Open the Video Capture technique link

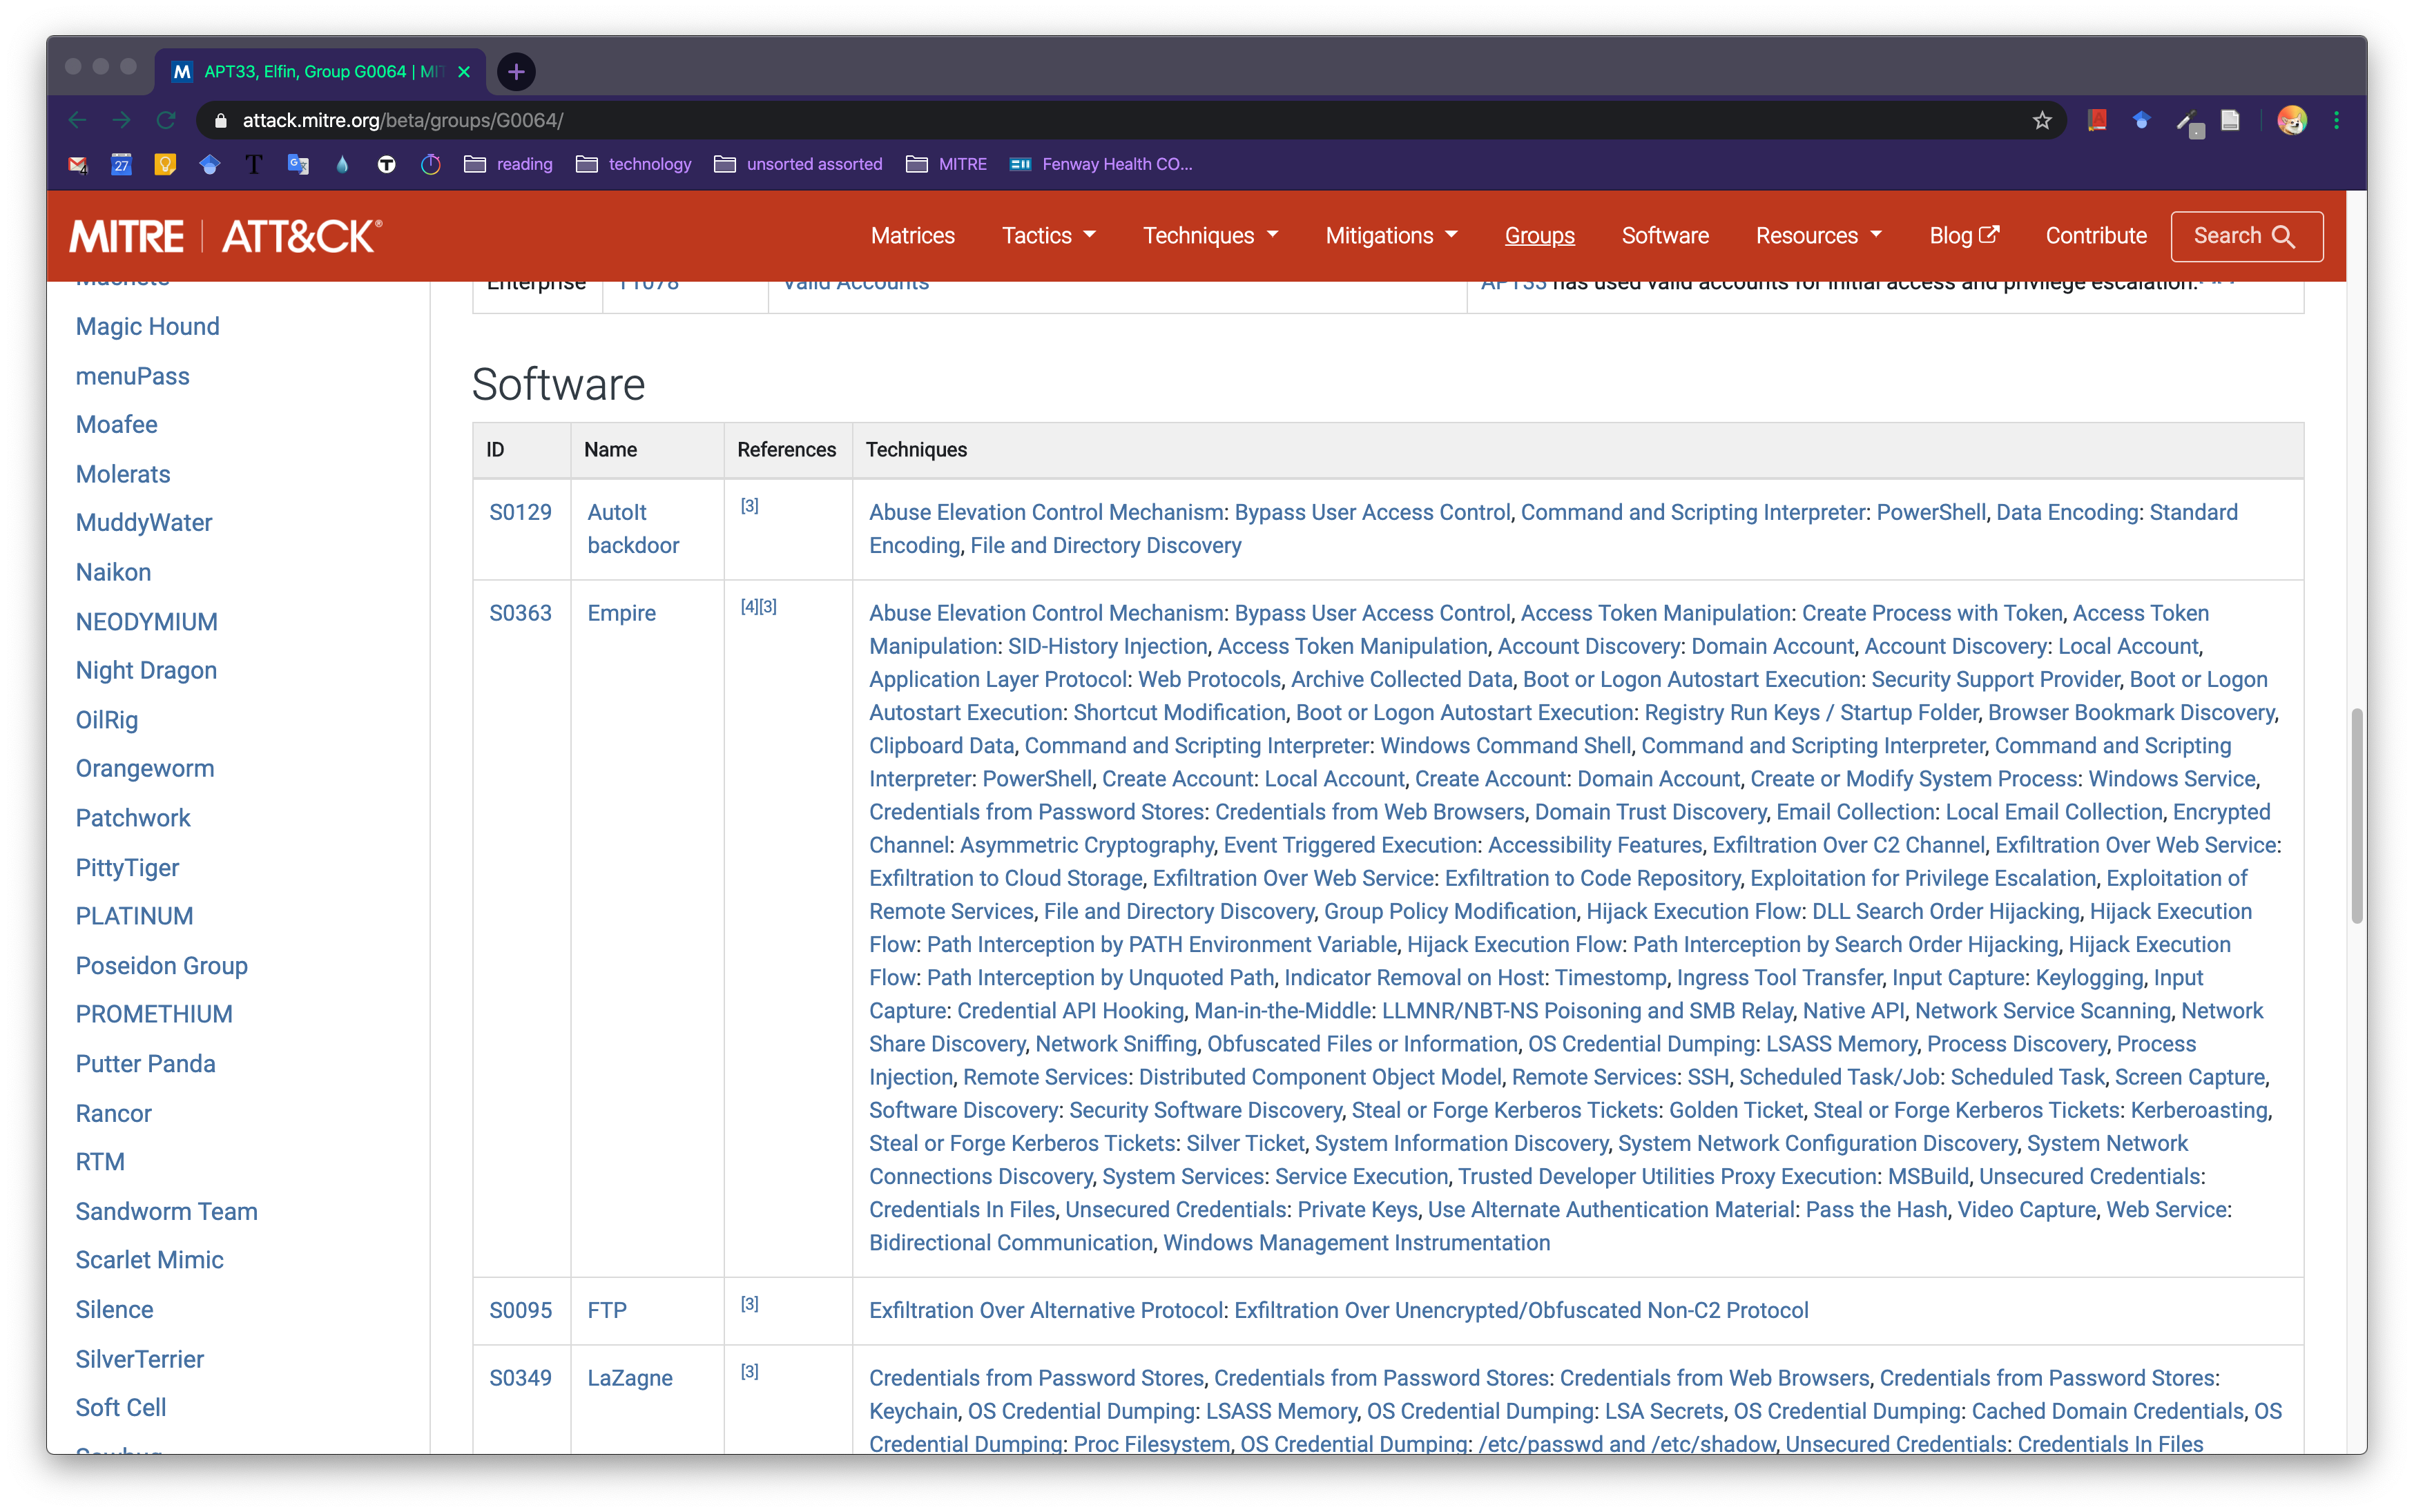coord(2026,1209)
